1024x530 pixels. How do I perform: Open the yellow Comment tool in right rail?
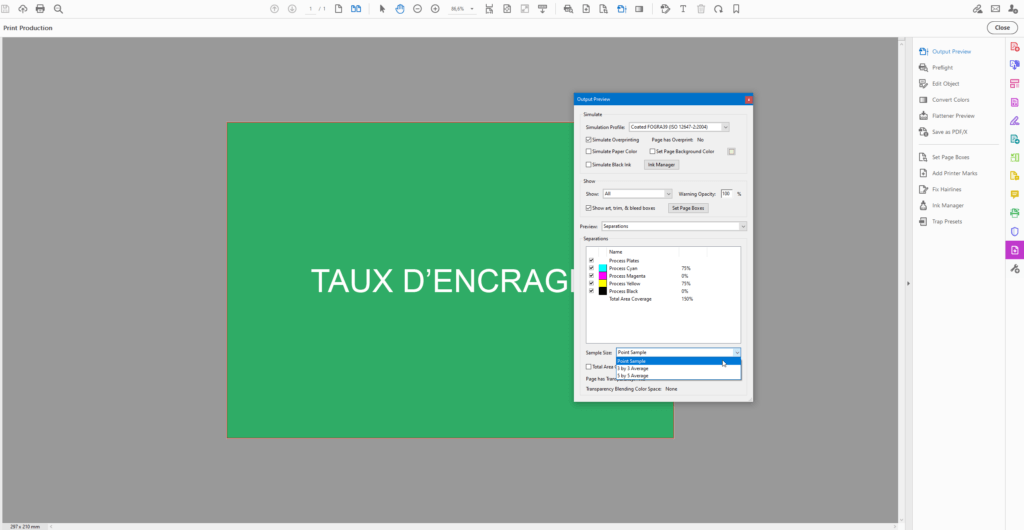(x=1014, y=195)
